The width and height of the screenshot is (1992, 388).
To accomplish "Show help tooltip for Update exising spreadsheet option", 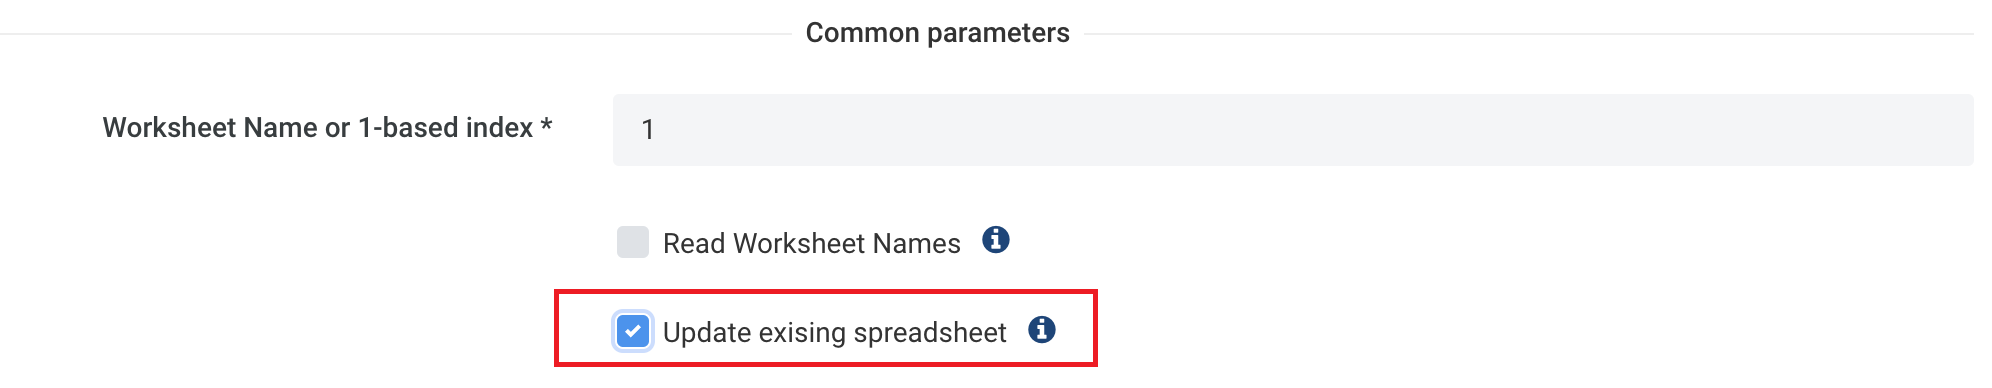I will (x=1041, y=329).
